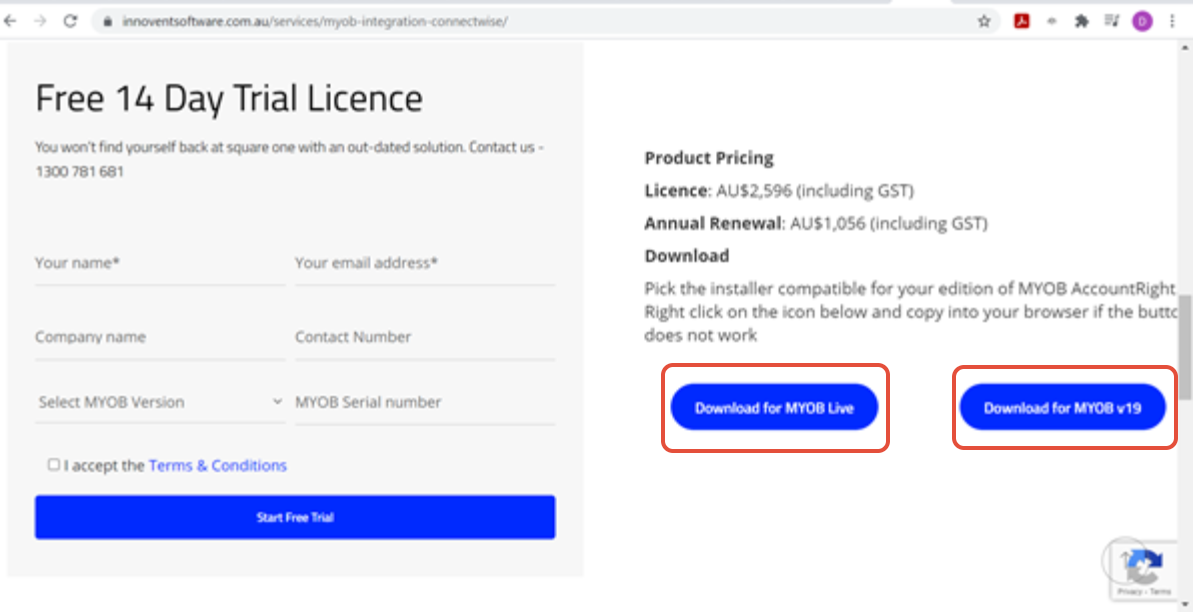Click the MYOB Serial number field
Image resolution: width=1193 pixels, height=612 pixels.
tap(425, 402)
